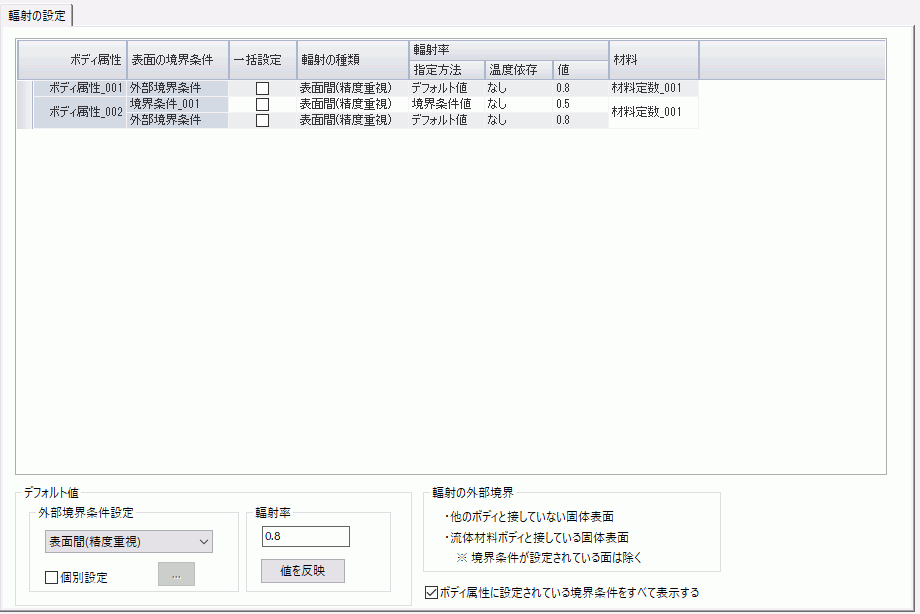920x614 pixels.
Task: Check 一括設定 box for ボディ属性_001 row
Action: [x=263, y=88]
